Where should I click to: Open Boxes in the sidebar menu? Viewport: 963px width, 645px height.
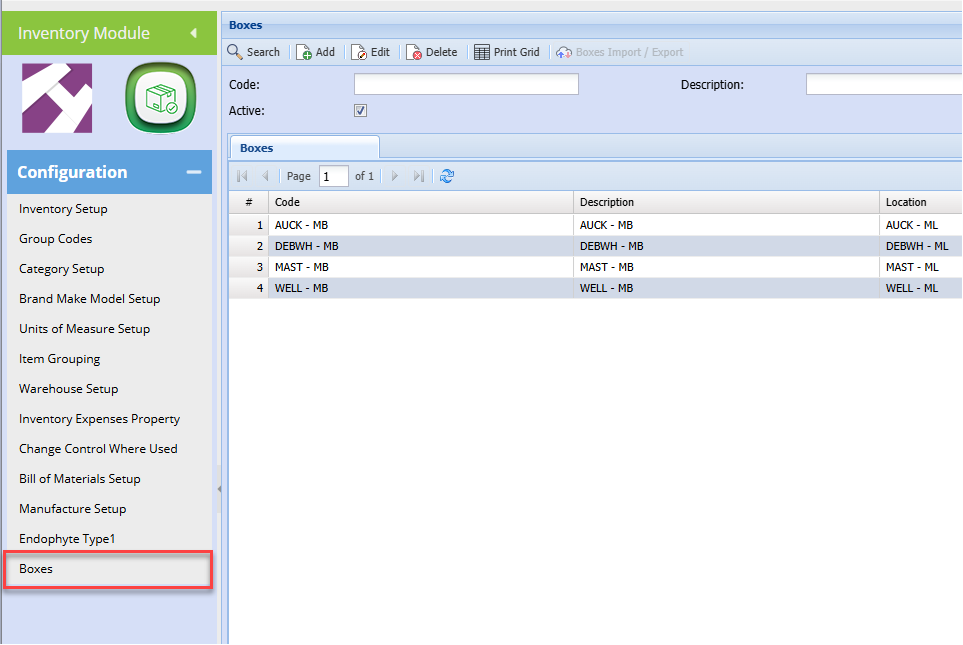[x=36, y=569]
